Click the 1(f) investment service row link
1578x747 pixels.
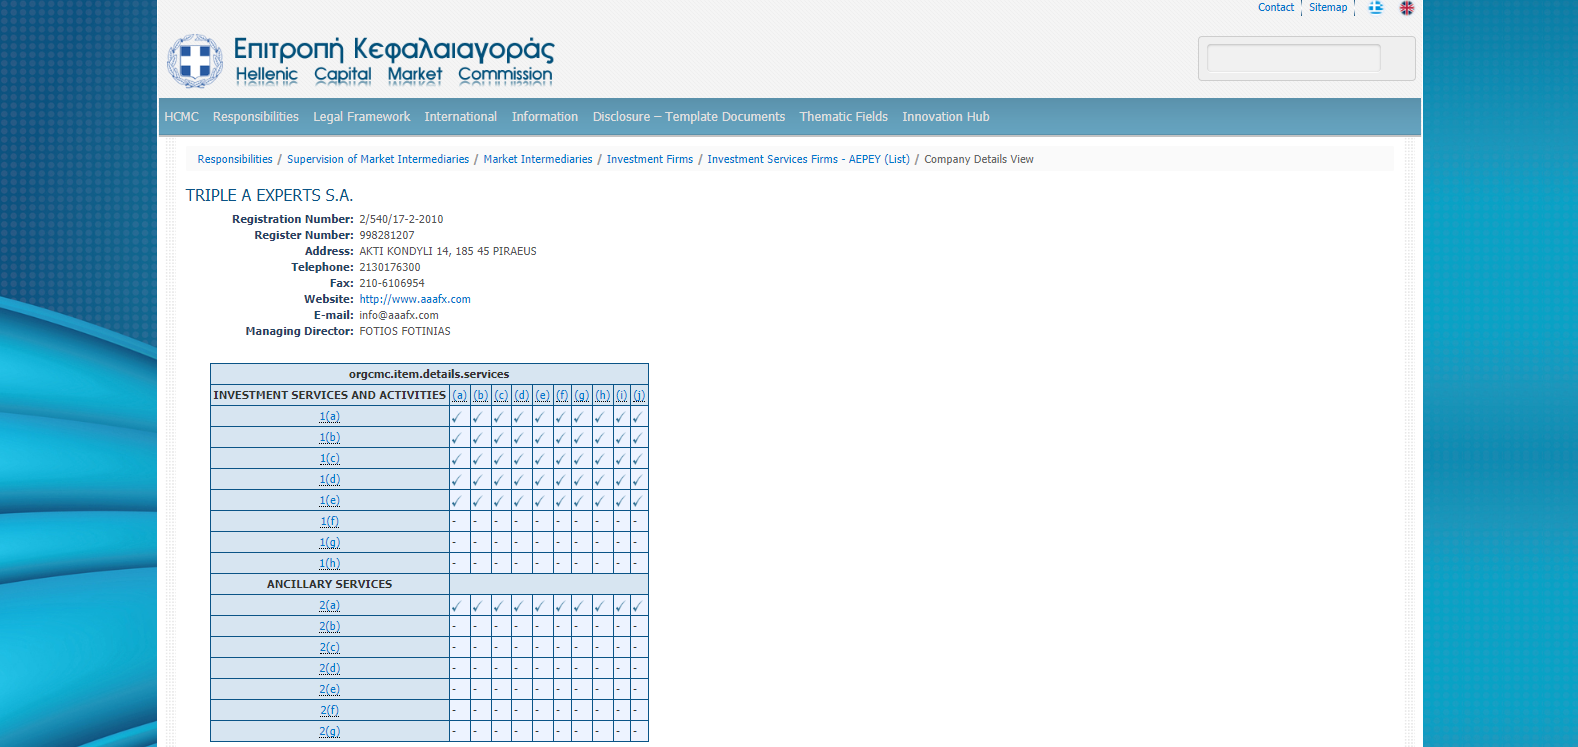tap(330, 521)
